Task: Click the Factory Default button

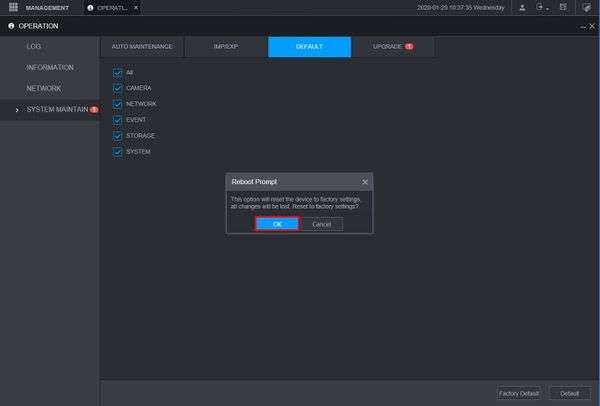Action: 518,393
